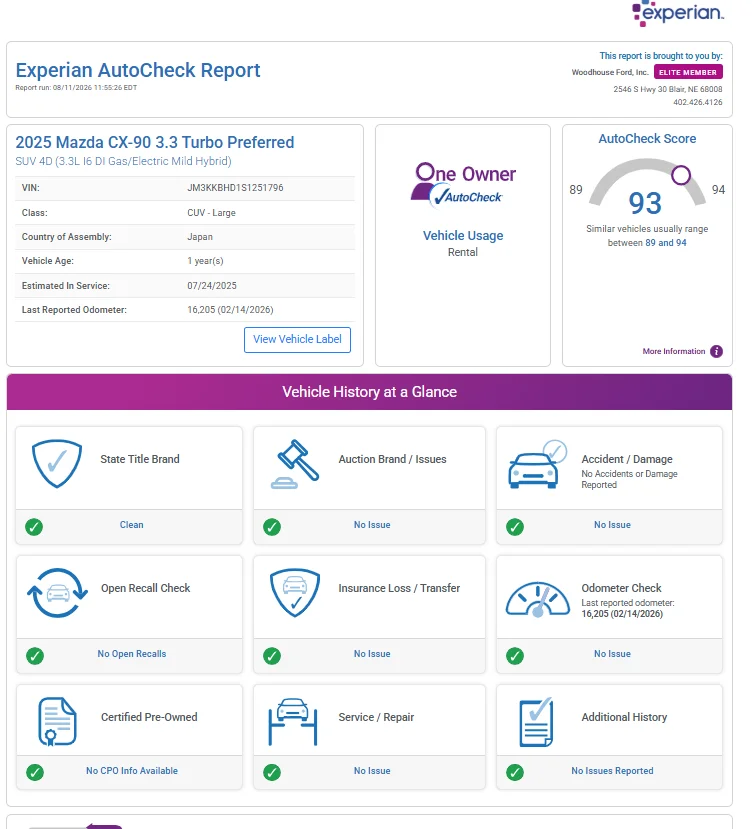Click the Additional History label
Image resolution: width=752 pixels, height=829 pixels.
pos(624,717)
